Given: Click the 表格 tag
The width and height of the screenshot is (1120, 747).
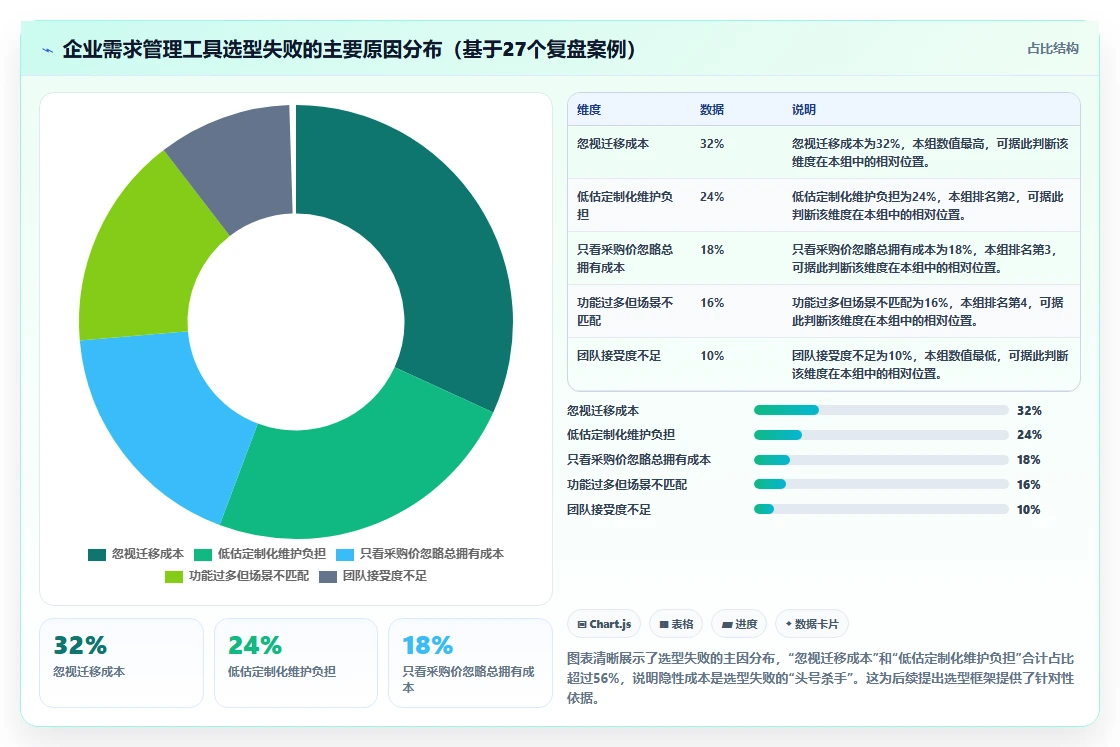Looking at the screenshot, I should point(676,624).
